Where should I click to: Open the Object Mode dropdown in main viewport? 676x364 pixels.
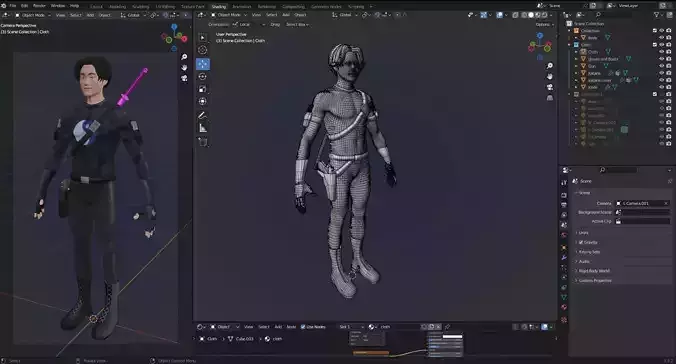coord(228,15)
